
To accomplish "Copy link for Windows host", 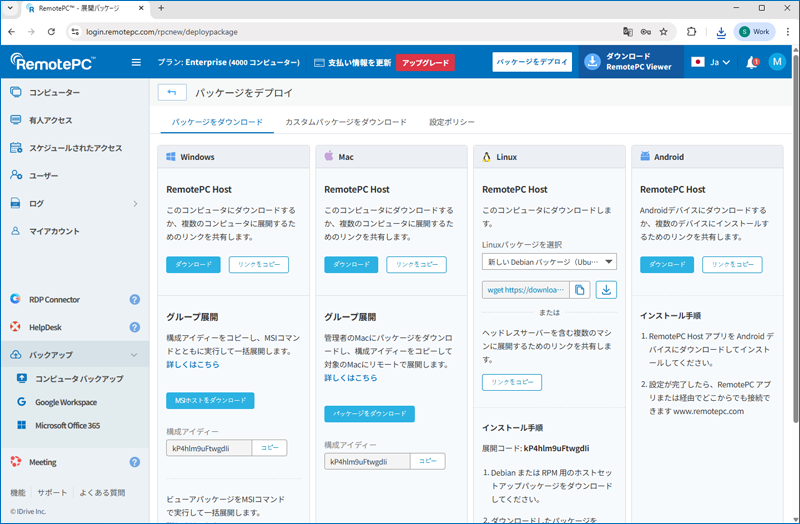I will (x=259, y=264).
